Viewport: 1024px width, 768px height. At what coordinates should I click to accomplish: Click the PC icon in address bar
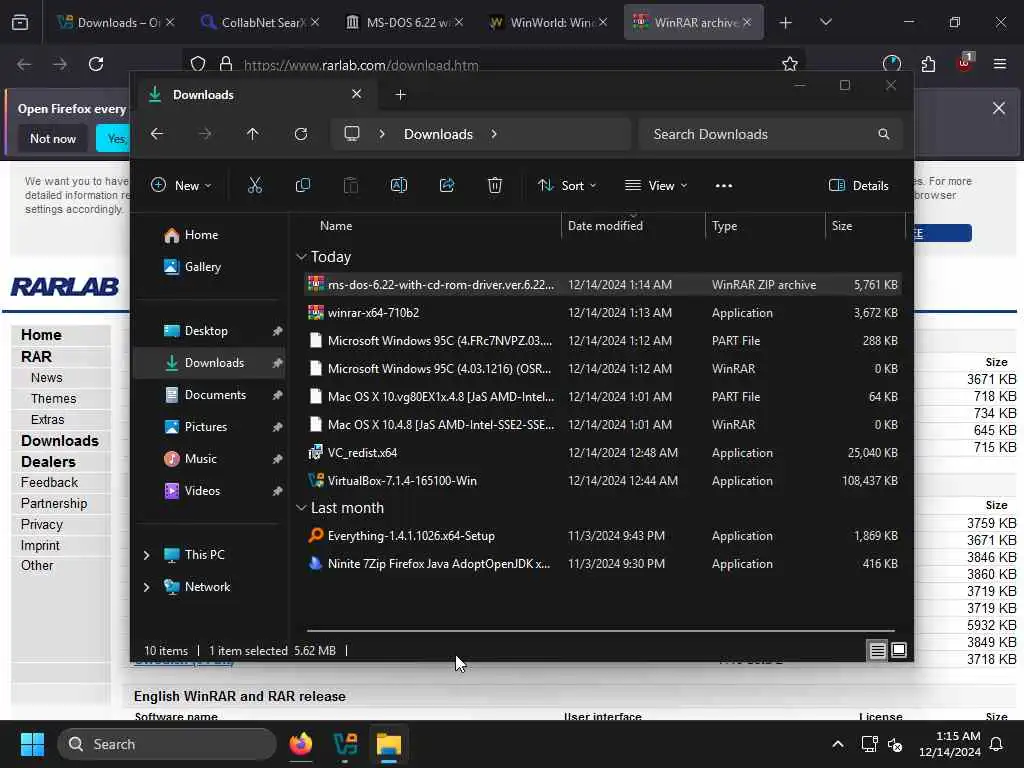(x=352, y=134)
